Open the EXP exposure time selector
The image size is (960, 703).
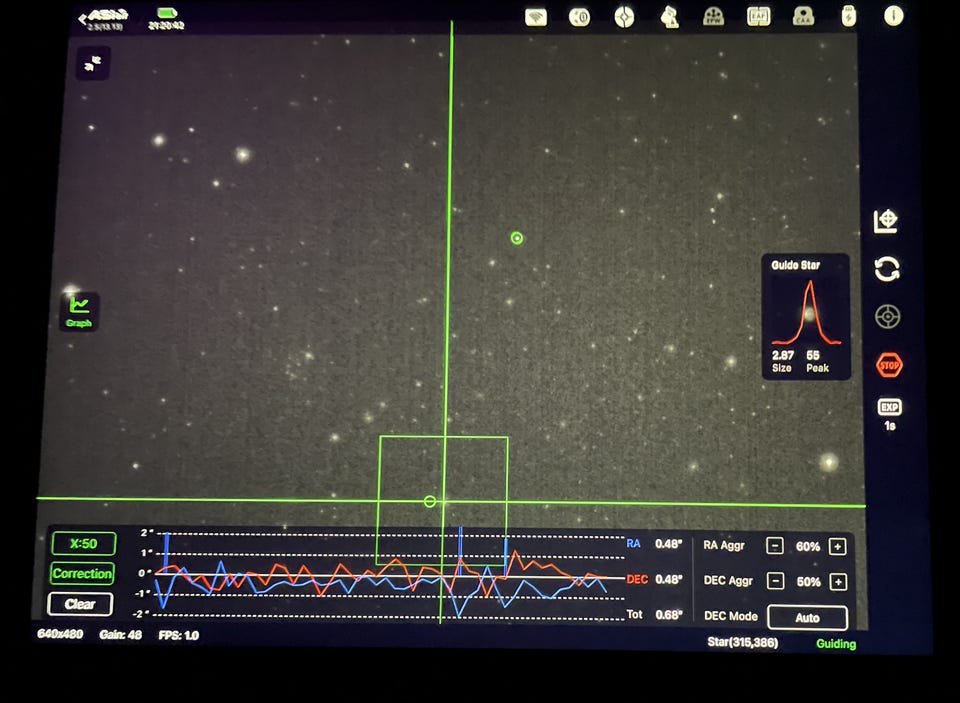point(889,408)
